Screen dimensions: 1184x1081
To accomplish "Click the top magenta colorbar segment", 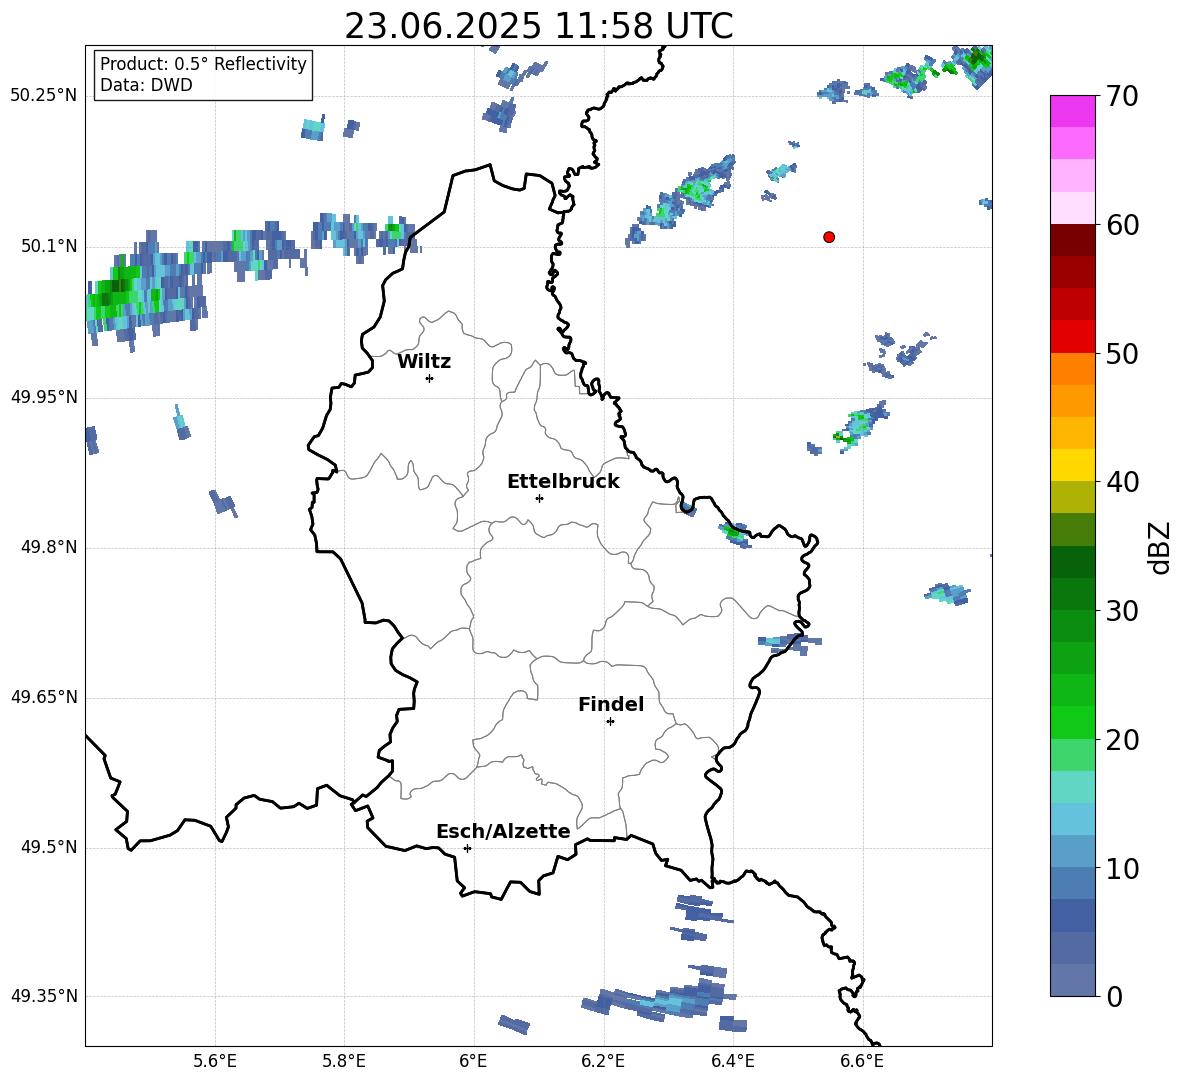I will click(1072, 112).
